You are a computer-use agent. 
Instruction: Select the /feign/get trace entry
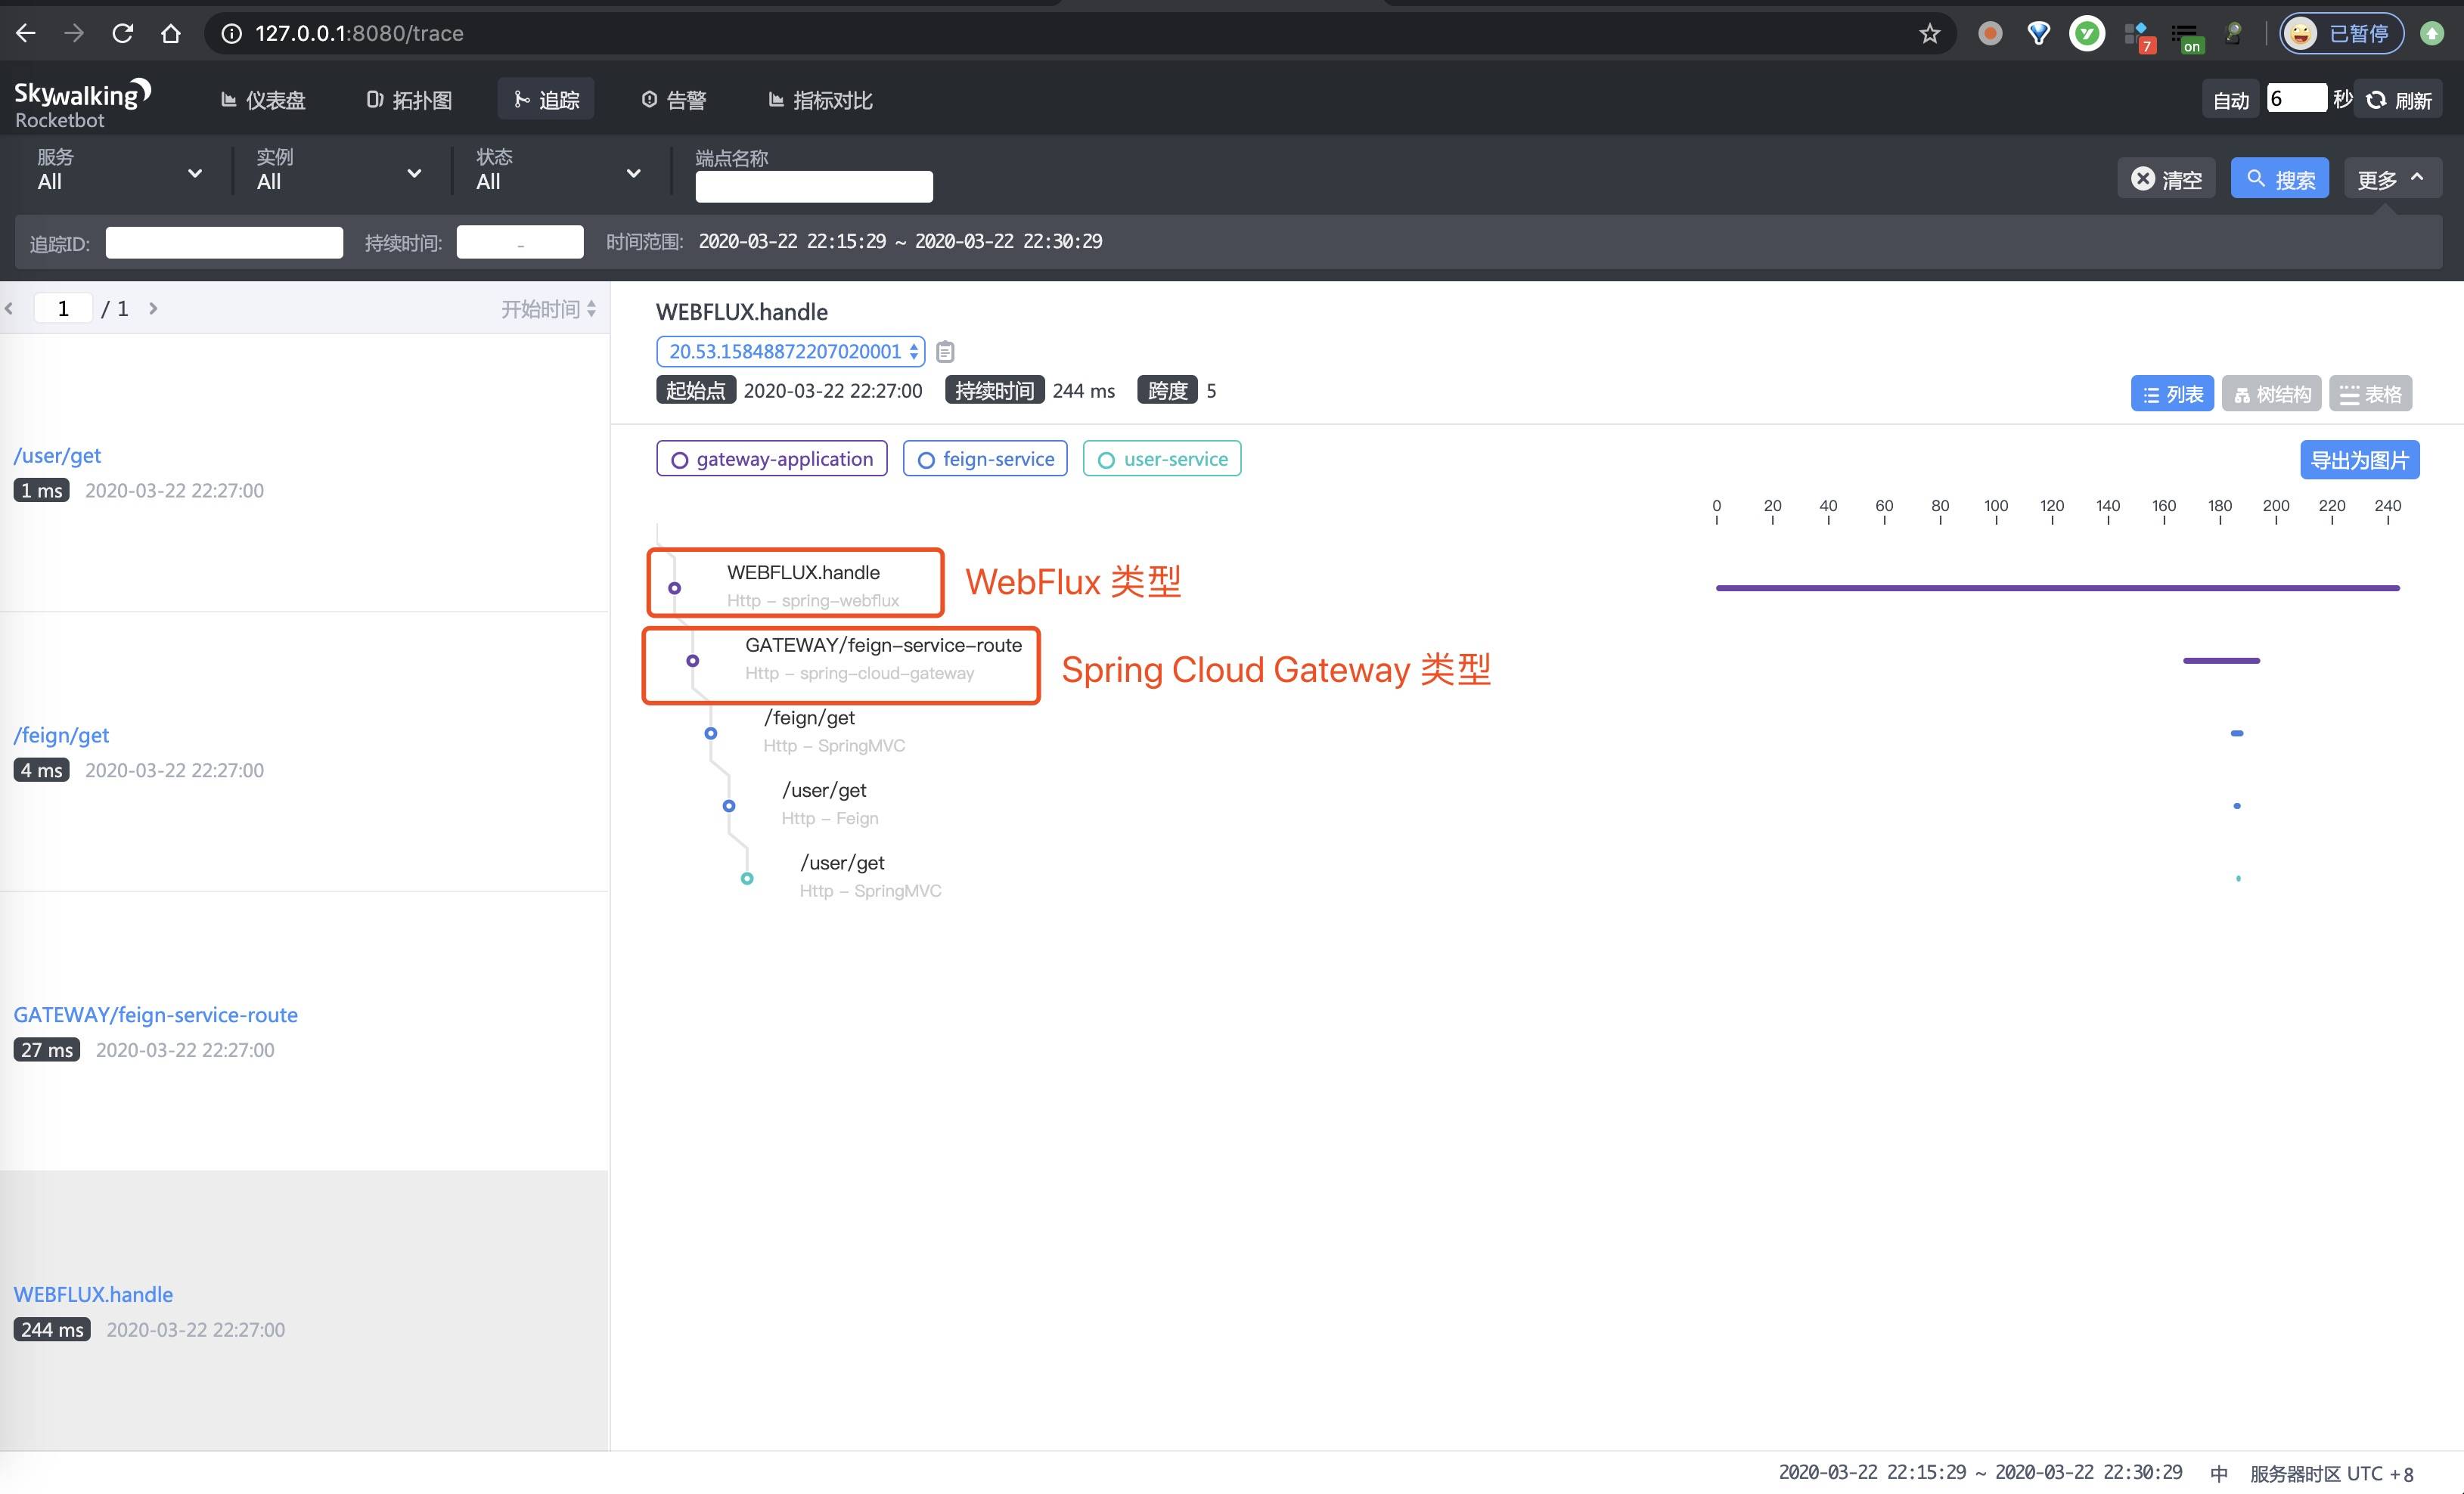click(304, 752)
